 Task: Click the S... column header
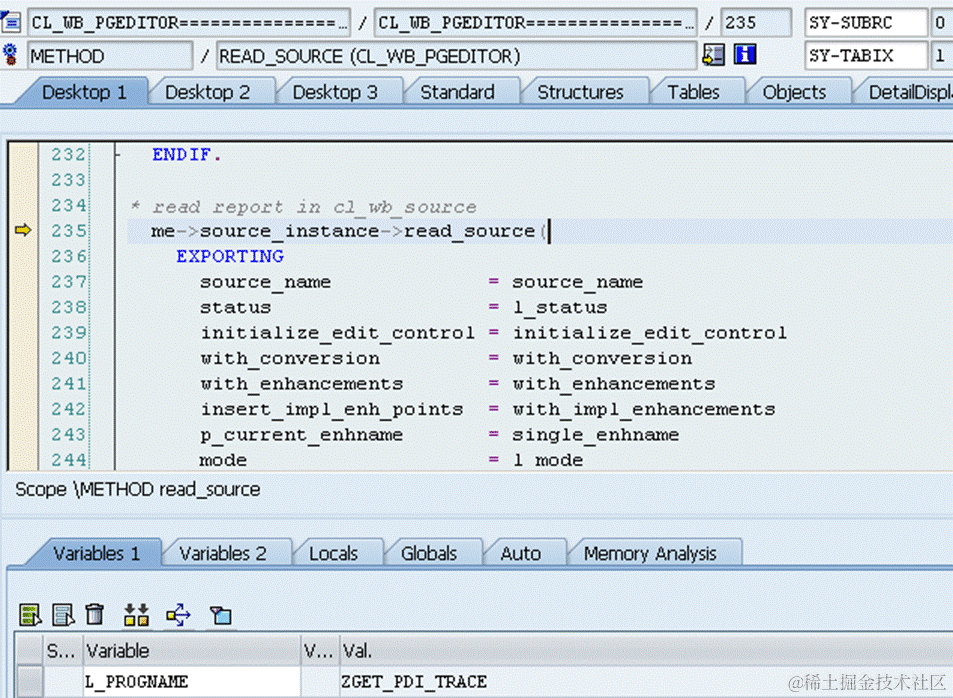pos(61,651)
